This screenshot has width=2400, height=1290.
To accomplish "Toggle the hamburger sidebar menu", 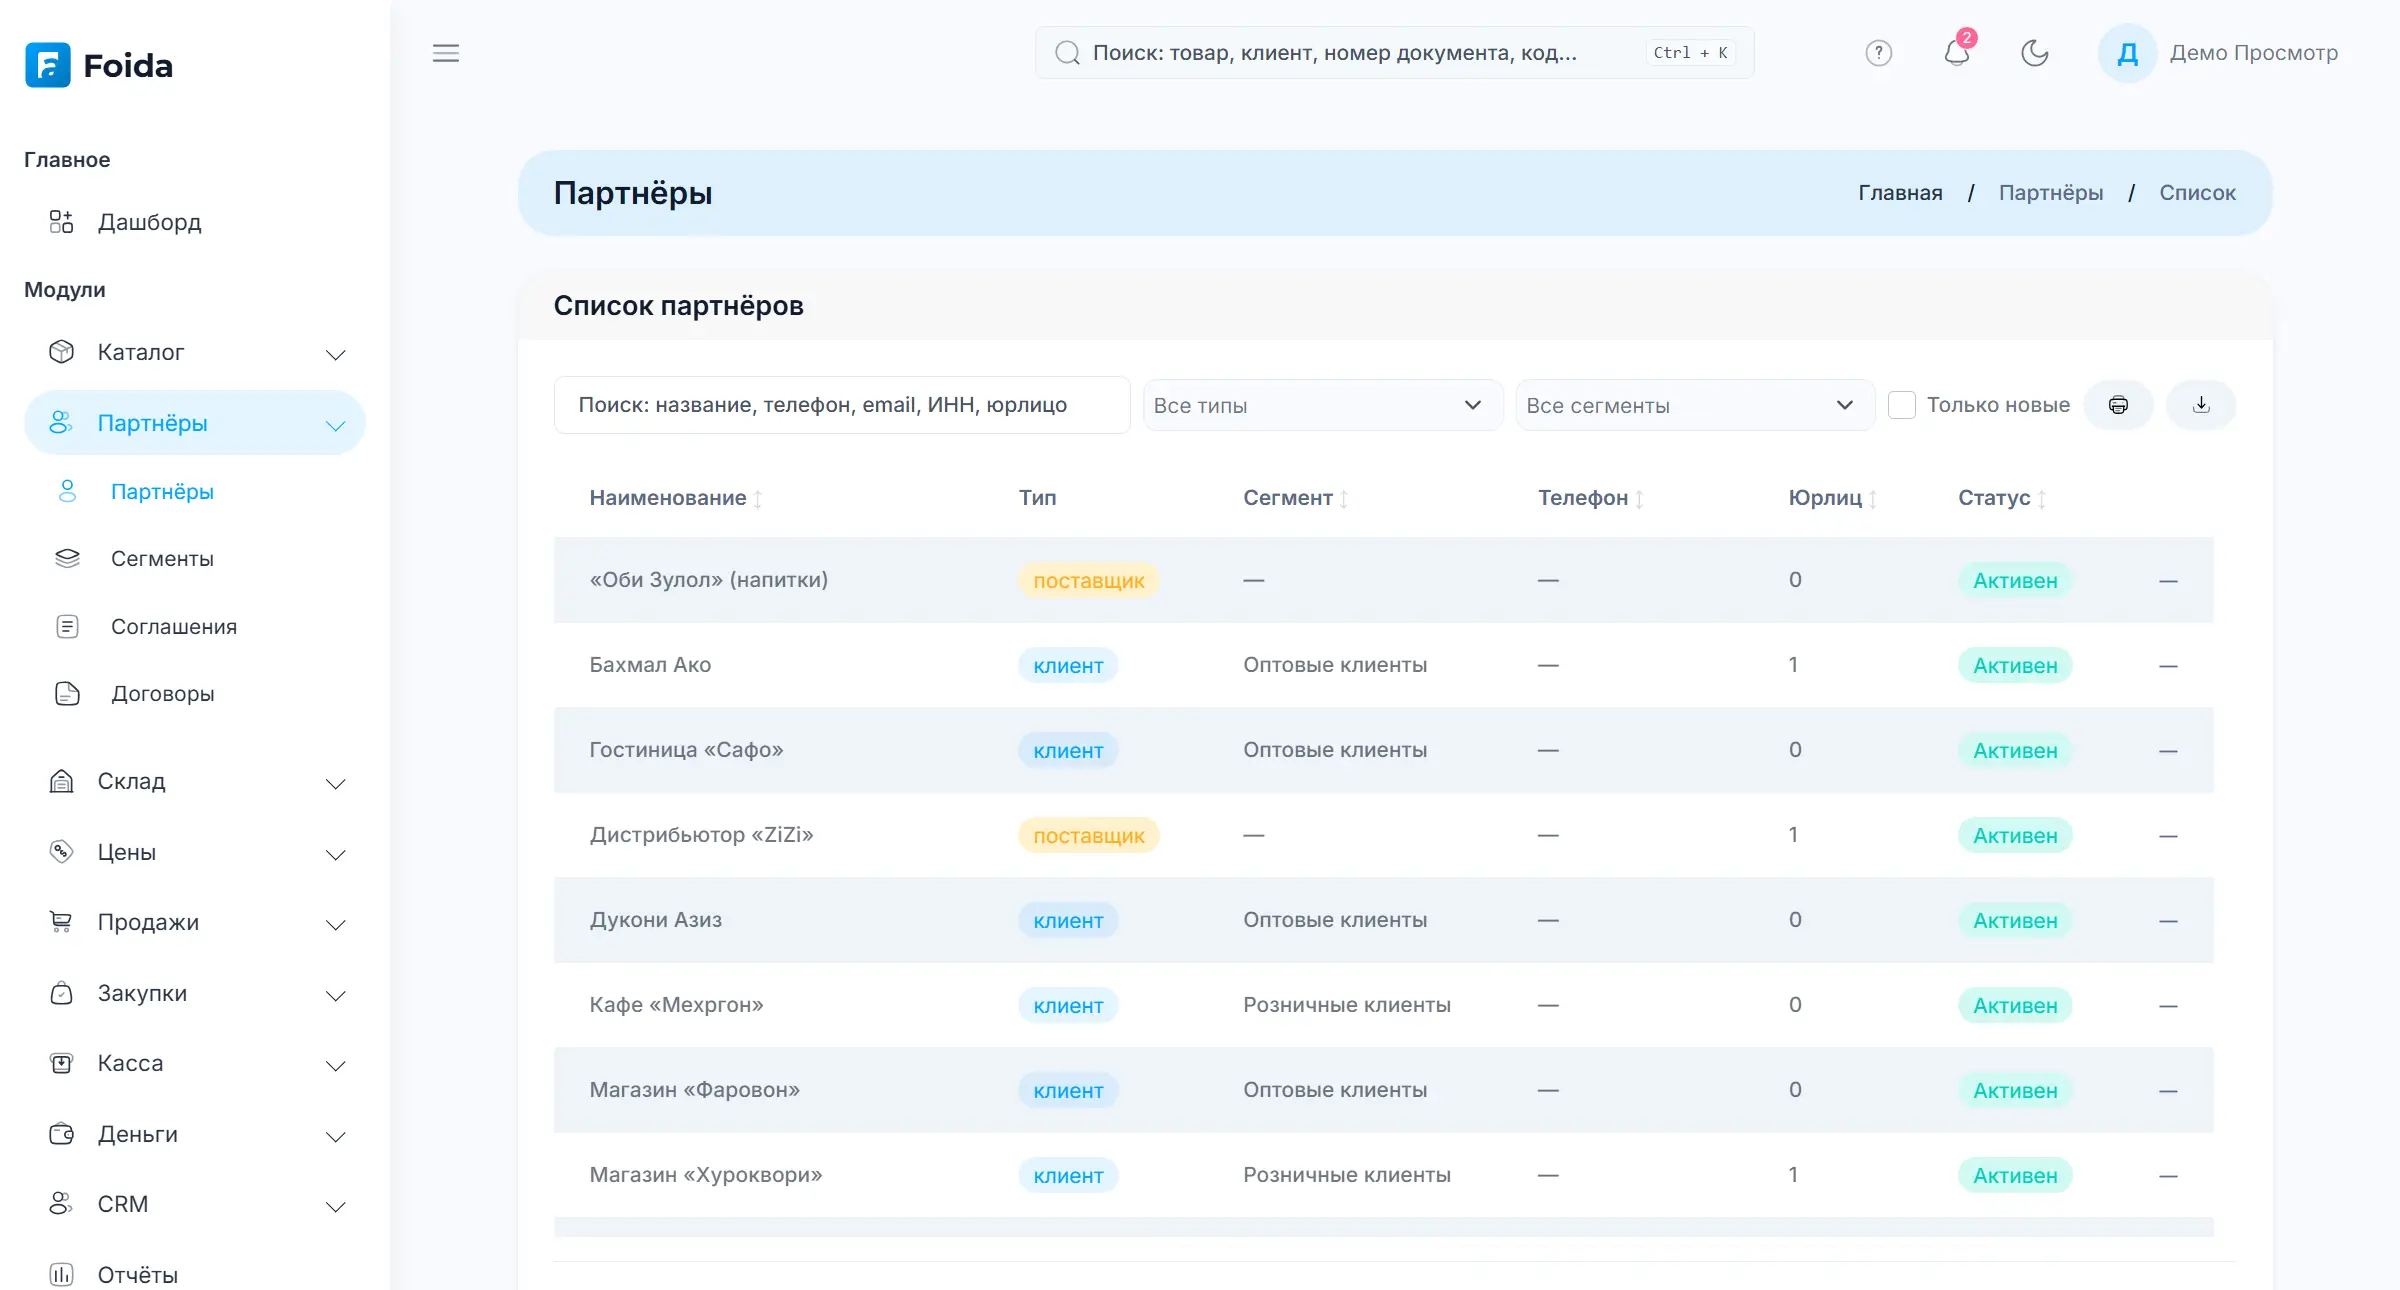I will 446,53.
